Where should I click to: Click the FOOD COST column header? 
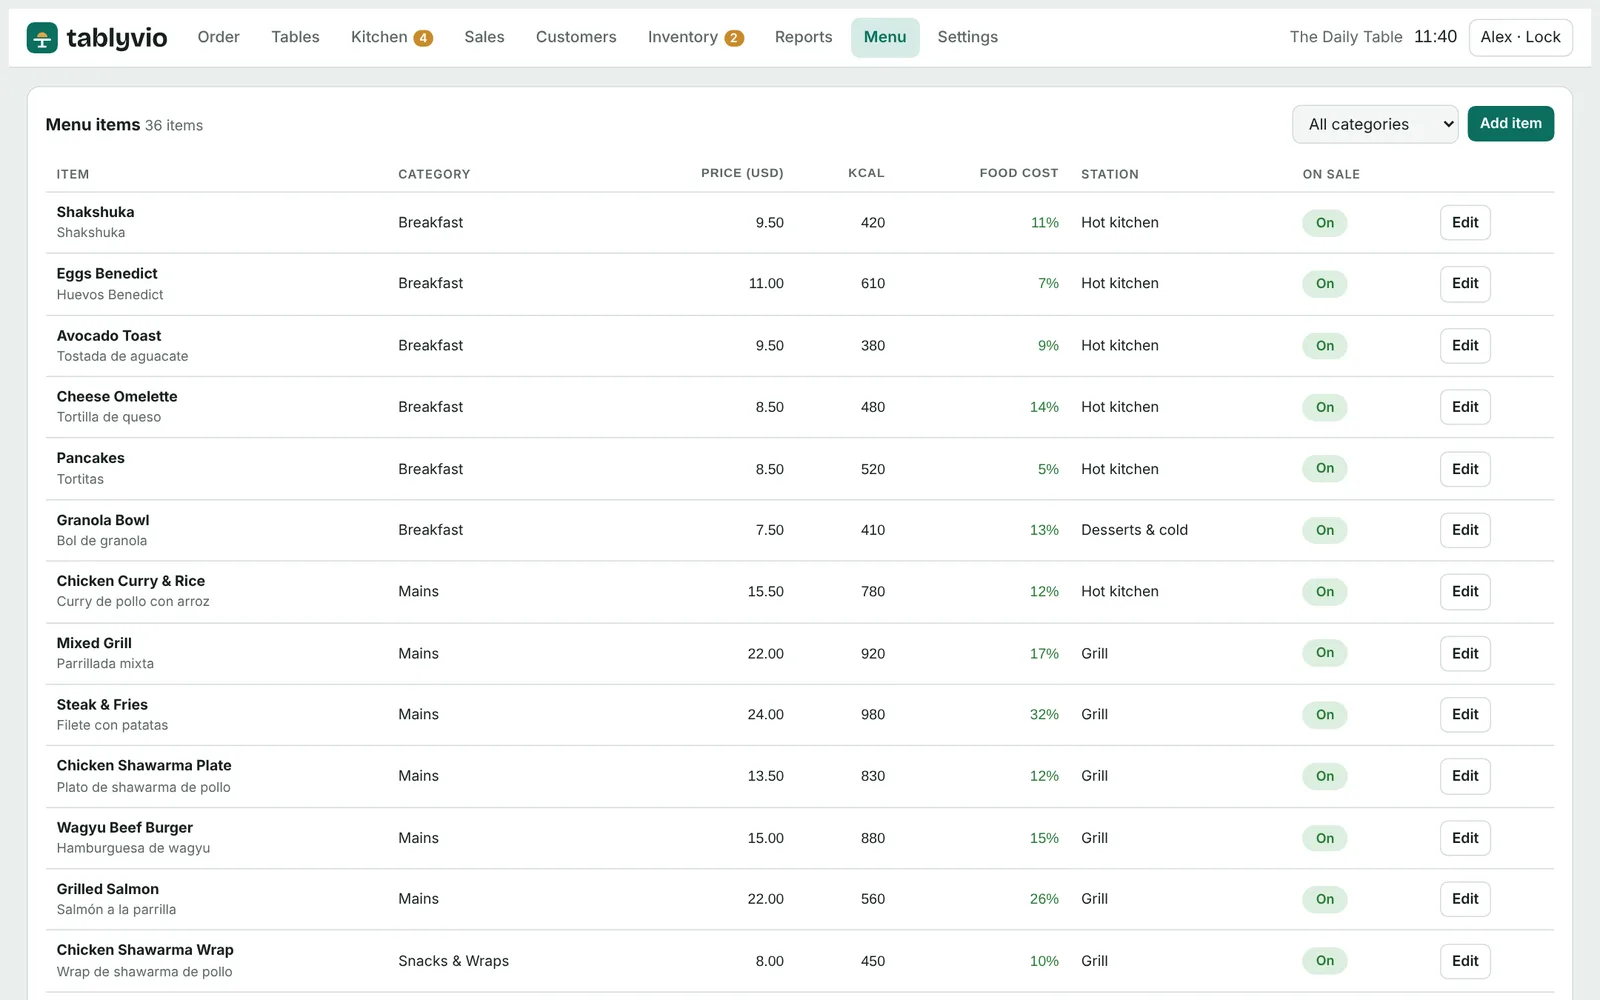tap(1018, 173)
